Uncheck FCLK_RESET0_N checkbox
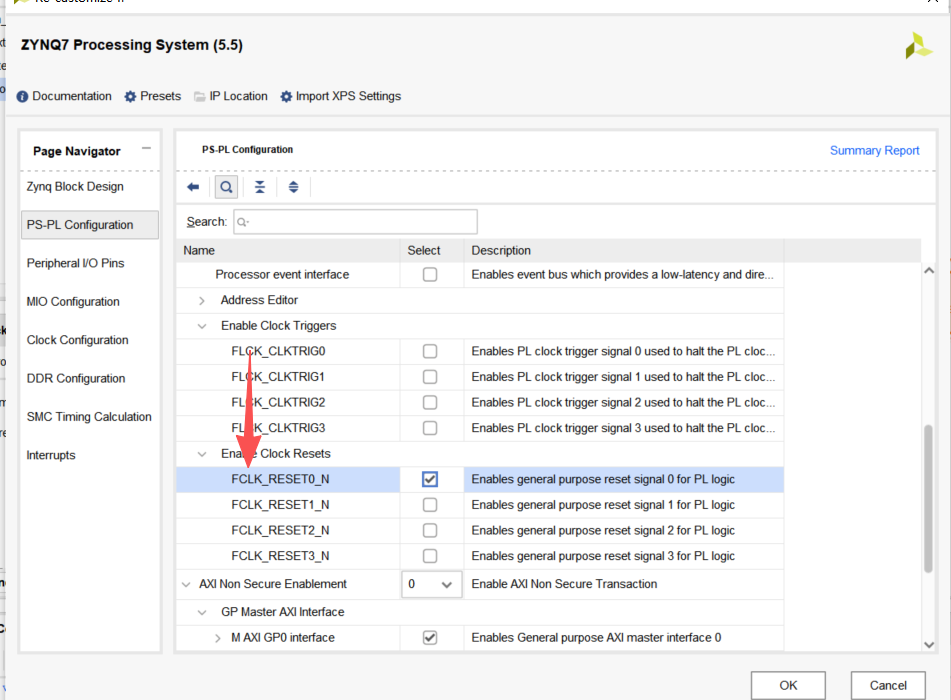The image size is (951, 700). [430, 479]
